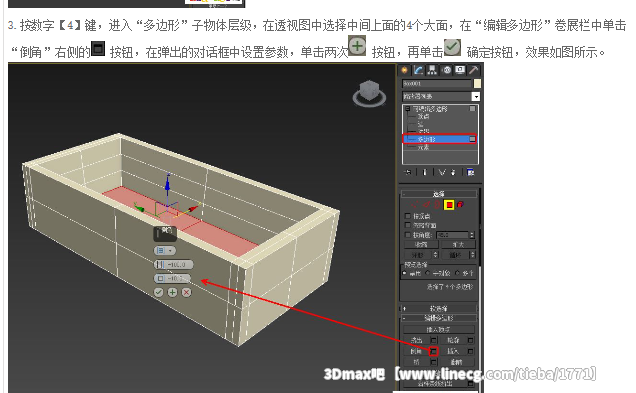
Task: Open the Utilities hammer icon
Action: [473, 71]
